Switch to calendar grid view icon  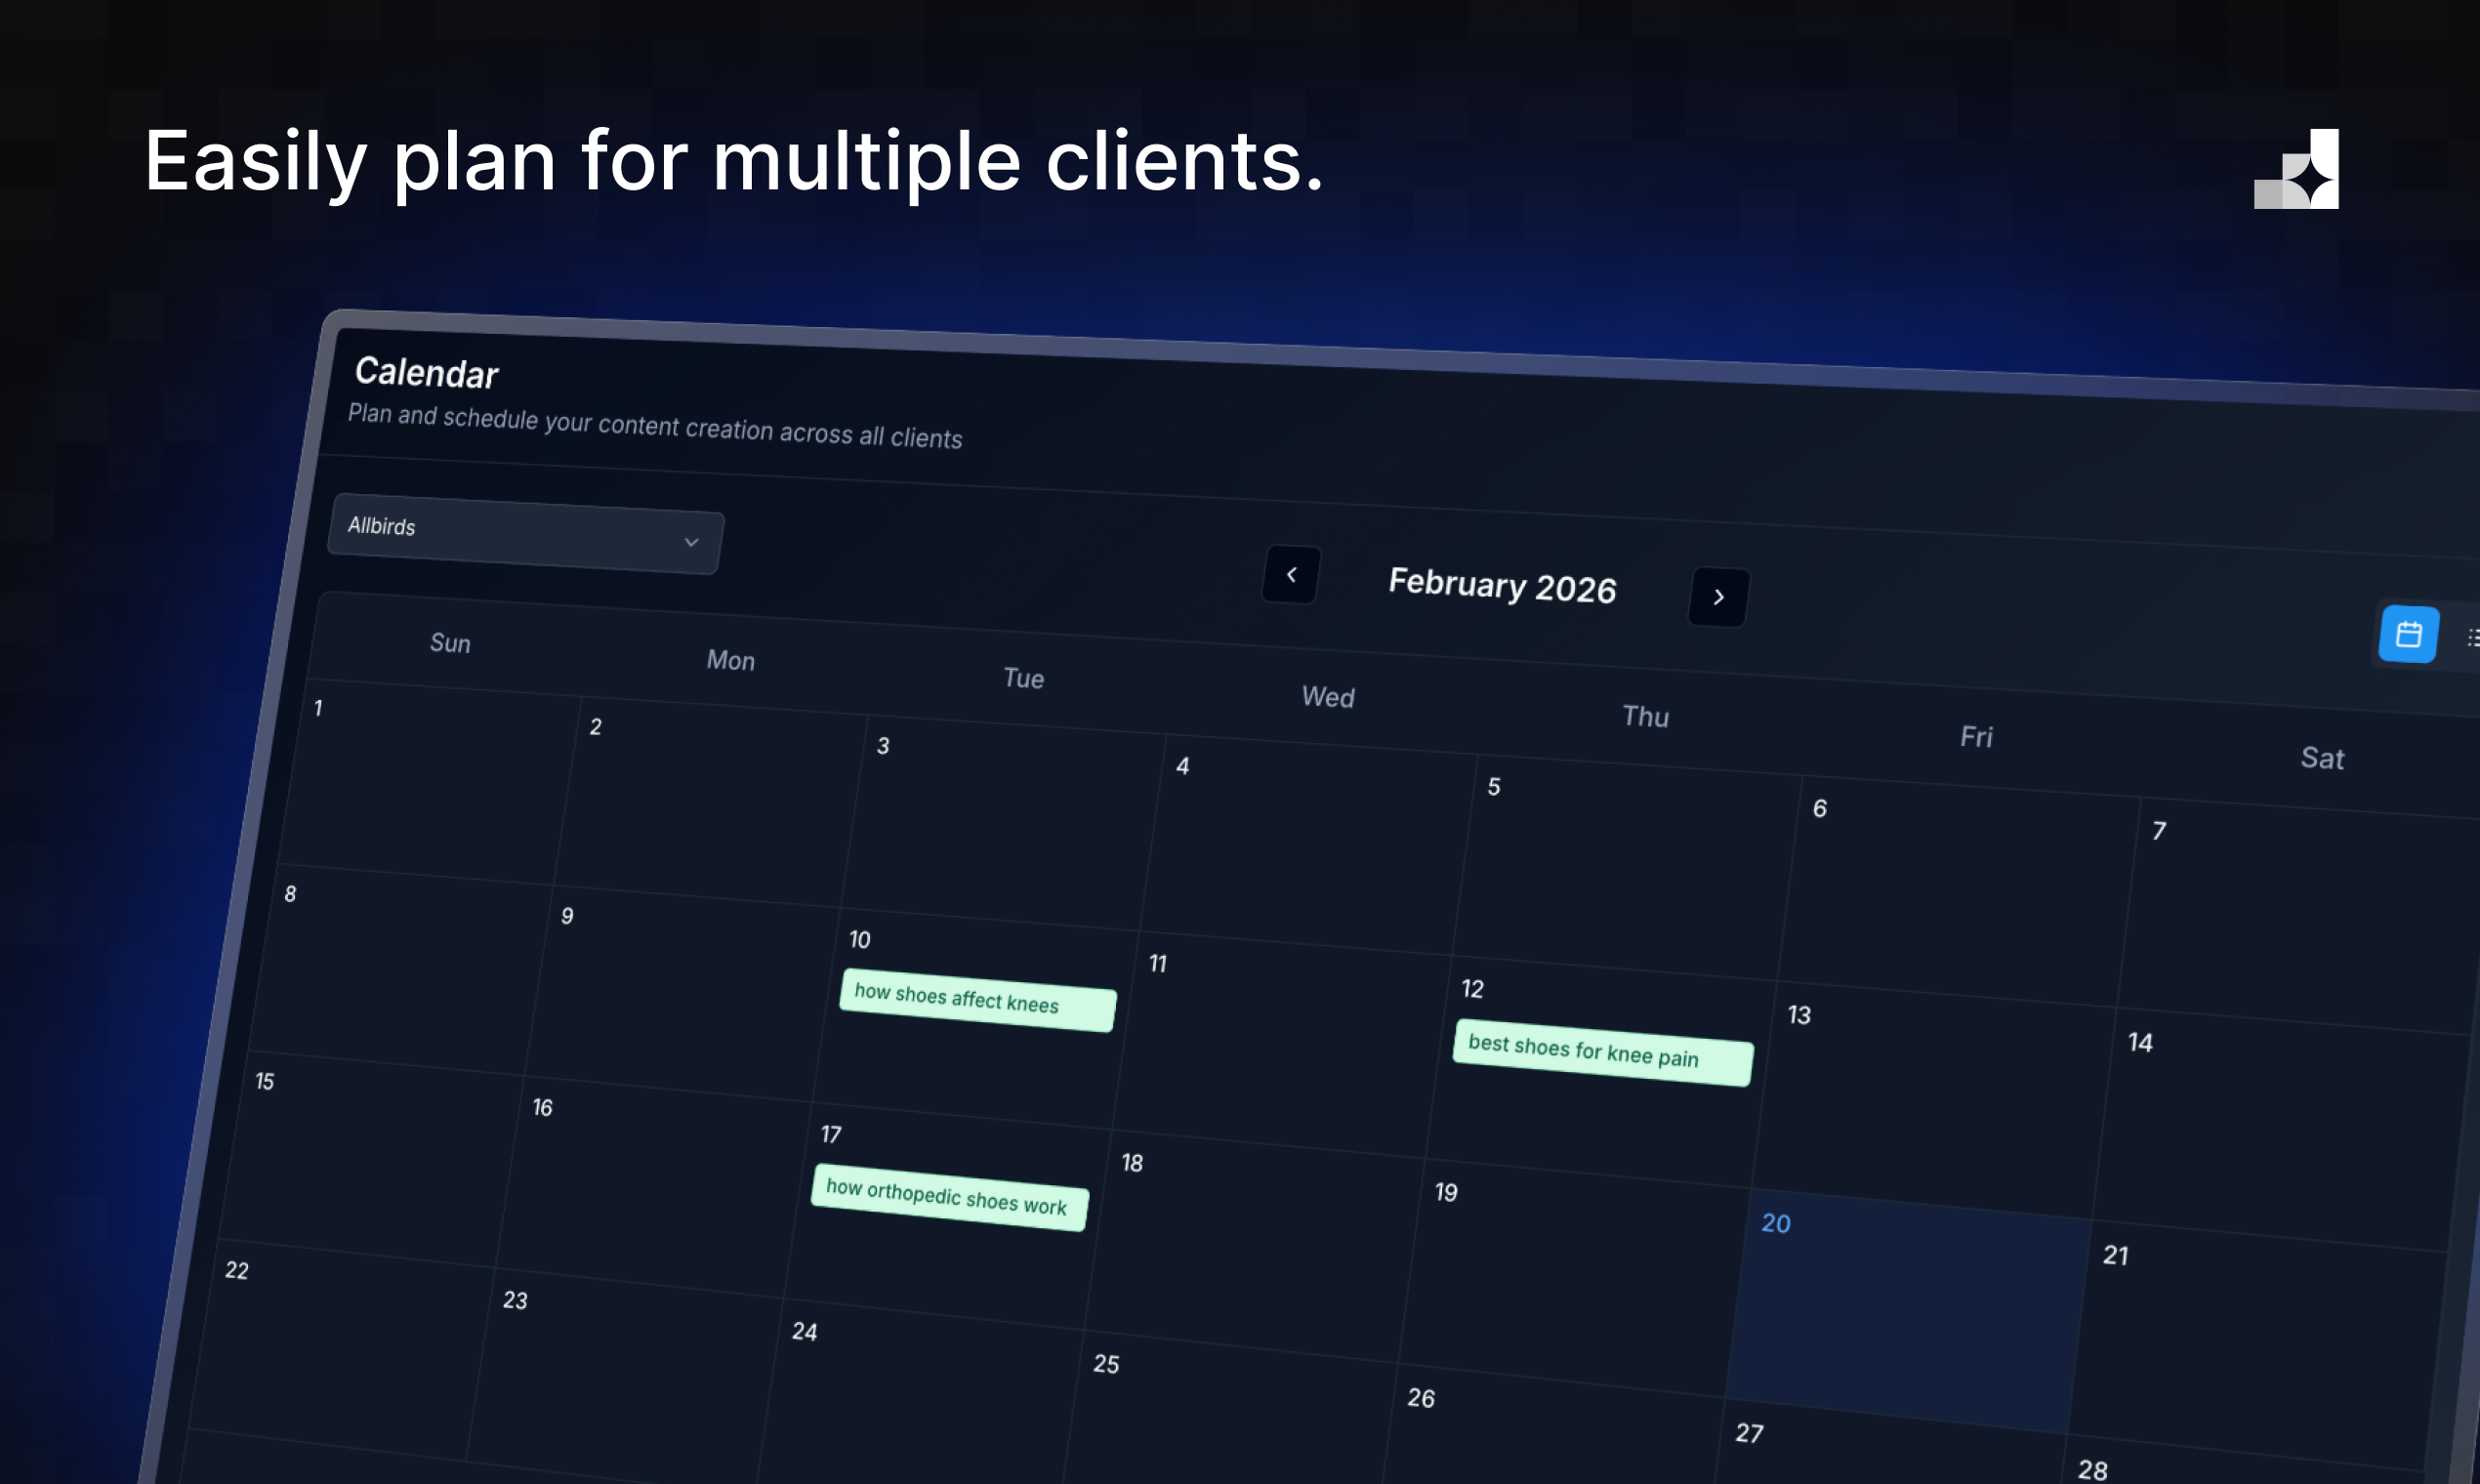pyautogui.click(x=2408, y=634)
